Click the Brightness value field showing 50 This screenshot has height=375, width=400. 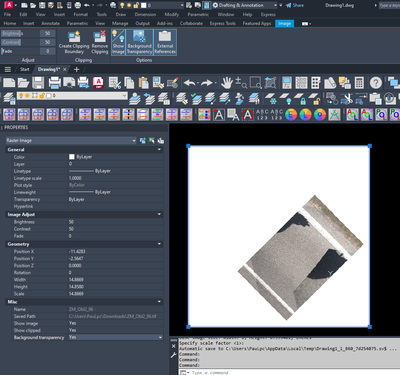coord(115,222)
